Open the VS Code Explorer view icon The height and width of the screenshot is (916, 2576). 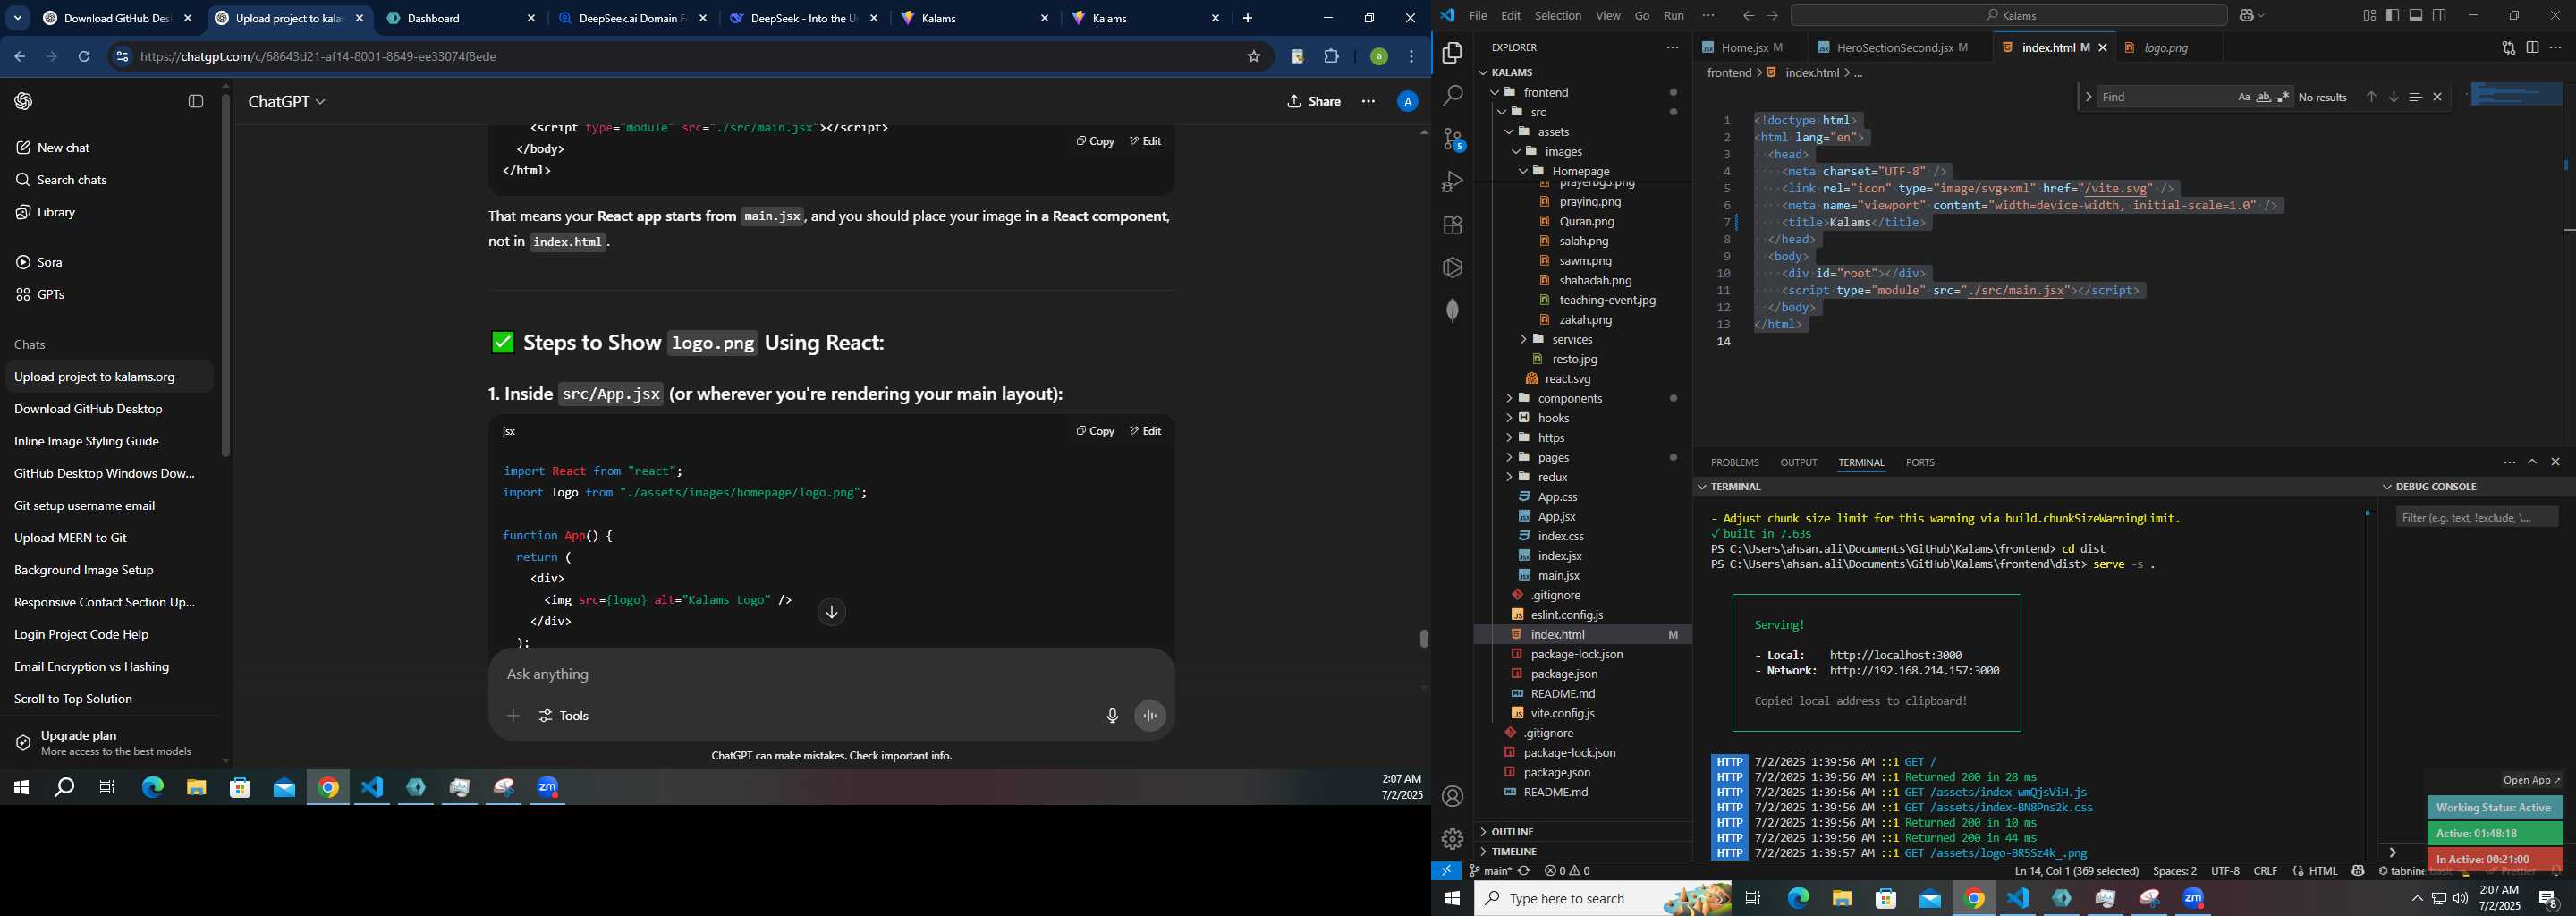pos(1452,52)
